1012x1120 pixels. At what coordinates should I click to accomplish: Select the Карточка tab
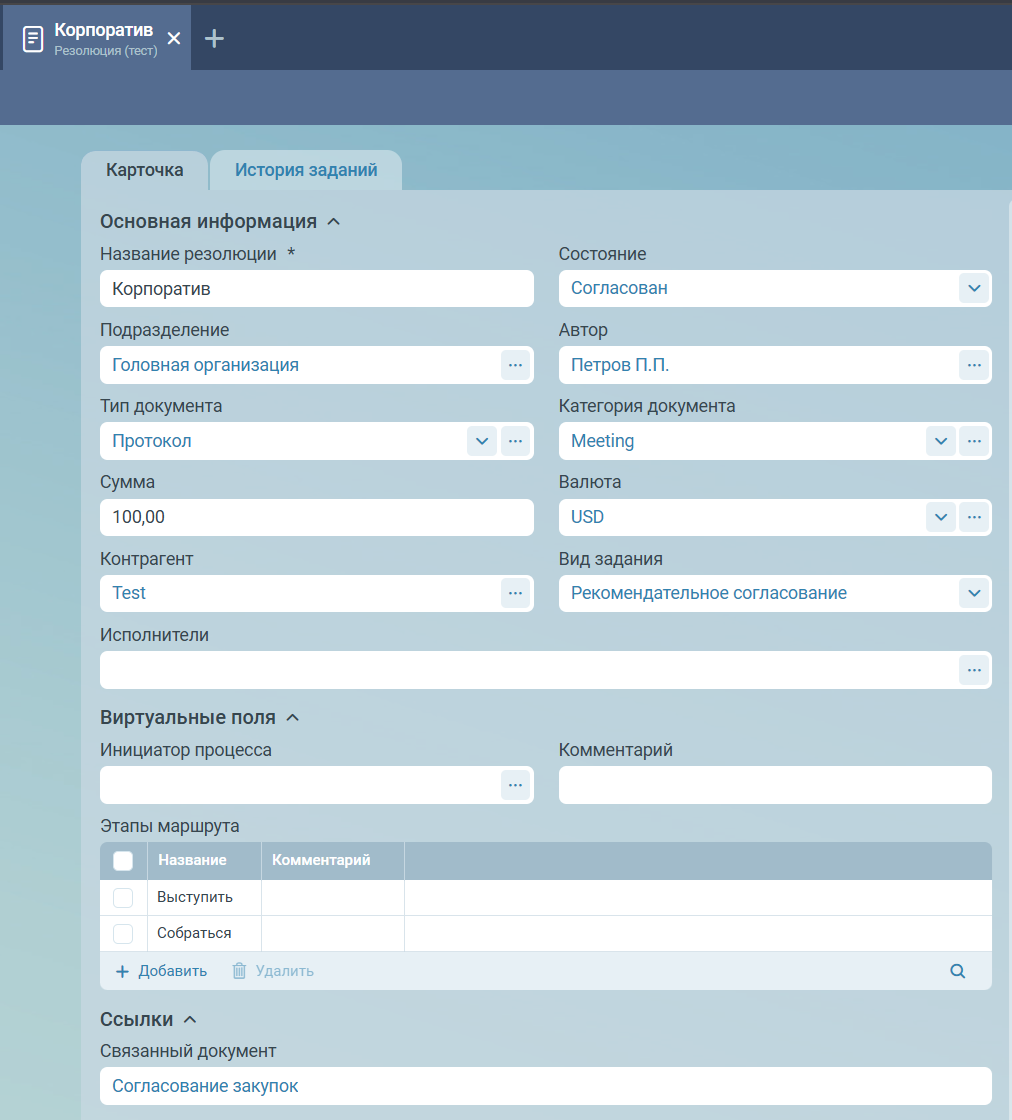145,170
